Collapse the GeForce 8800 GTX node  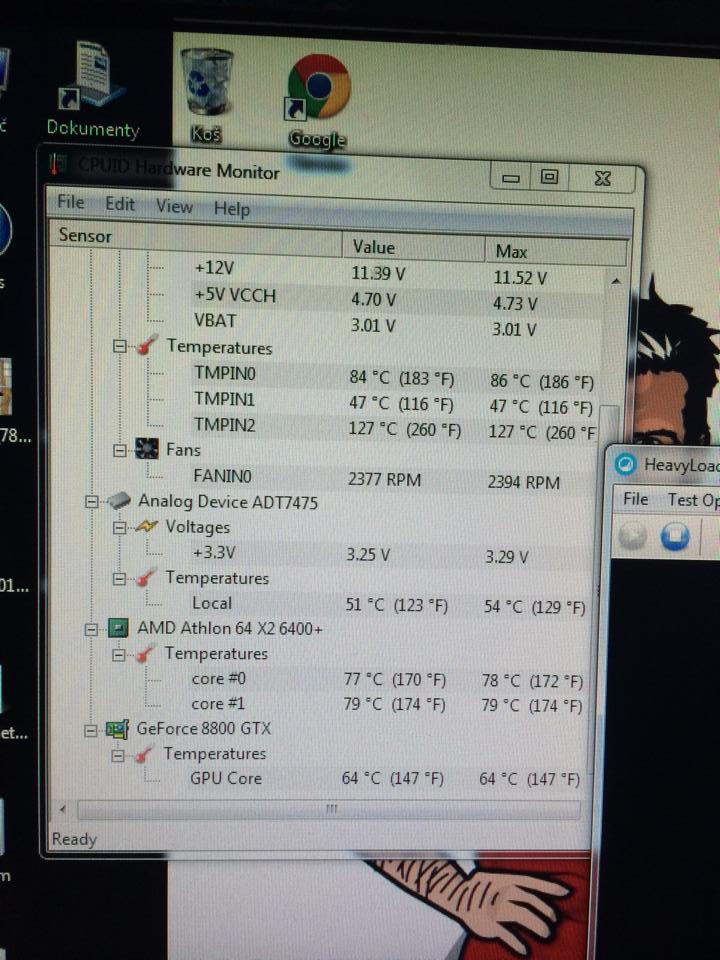pos(91,730)
